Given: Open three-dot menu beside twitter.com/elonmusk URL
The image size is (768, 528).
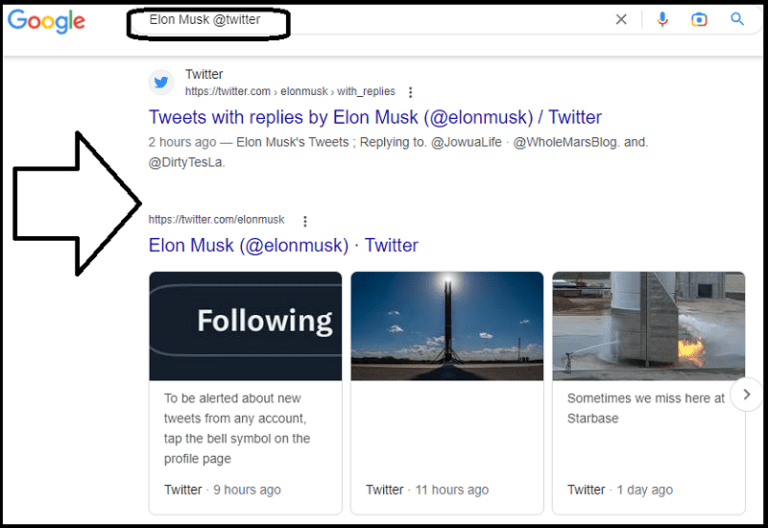Looking at the screenshot, I should coord(305,221).
